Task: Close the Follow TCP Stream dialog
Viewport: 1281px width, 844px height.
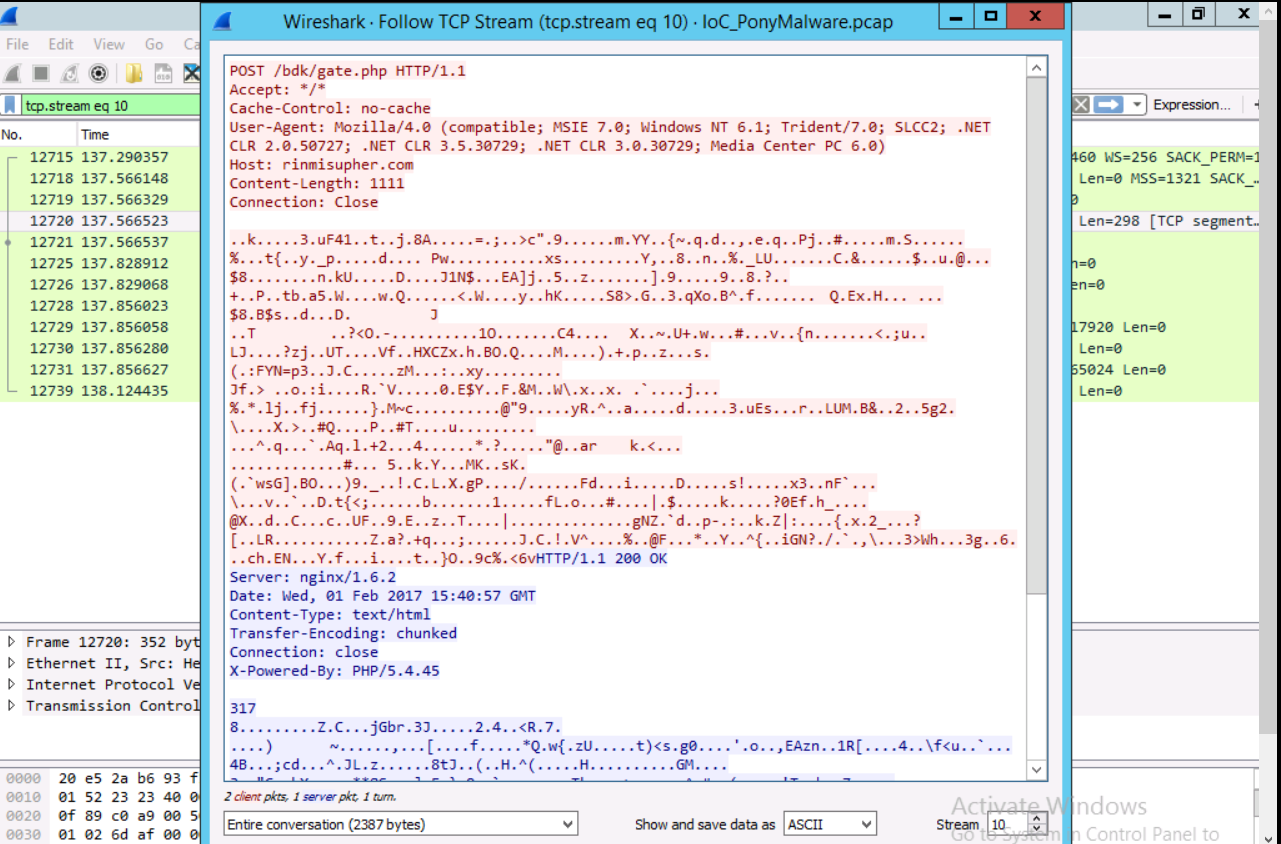Action: coord(1036,18)
